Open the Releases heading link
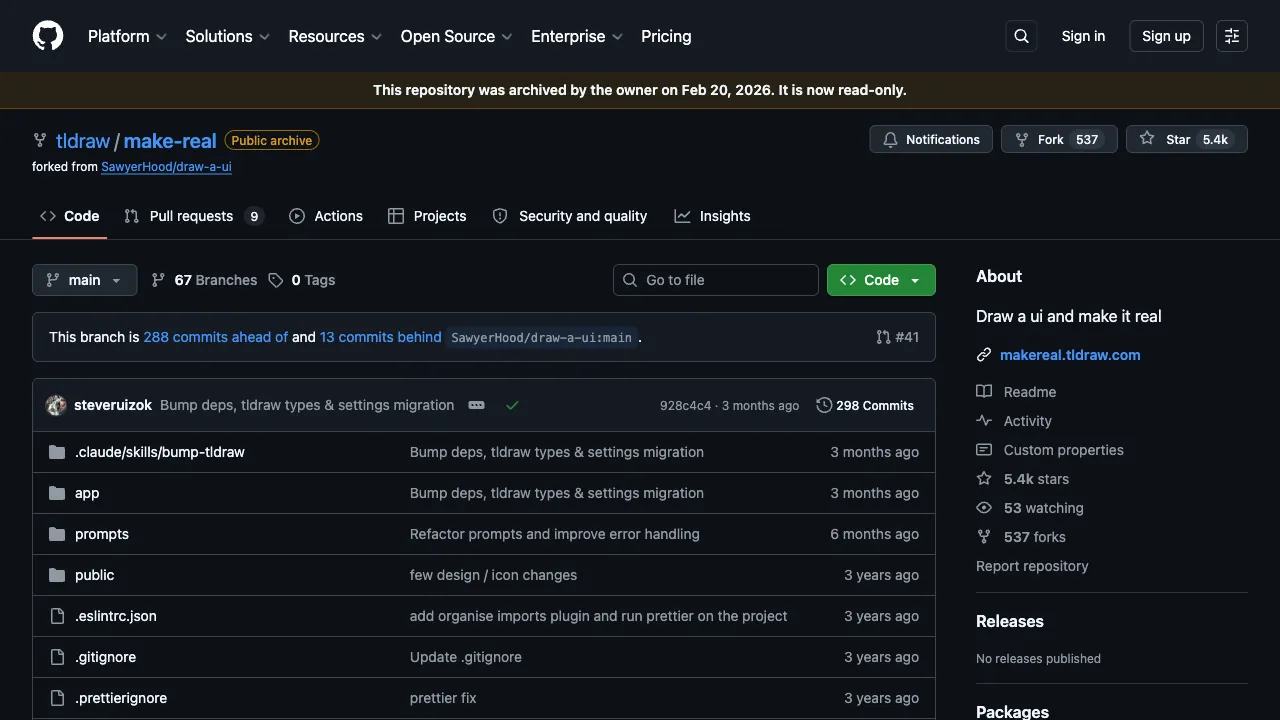Screen dimensions: 1280x720 tap(1010, 621)
